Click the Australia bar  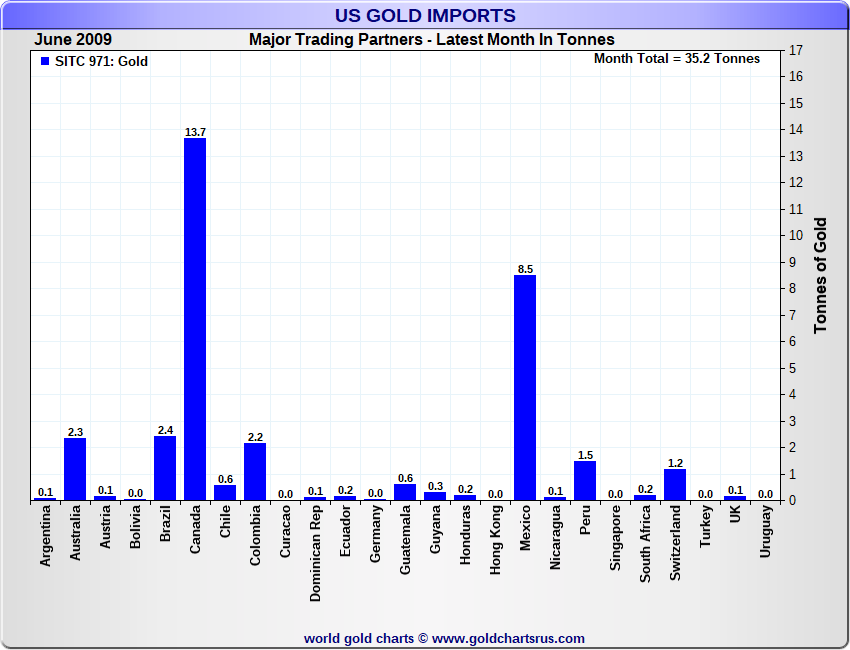click(x=75, y=469)
